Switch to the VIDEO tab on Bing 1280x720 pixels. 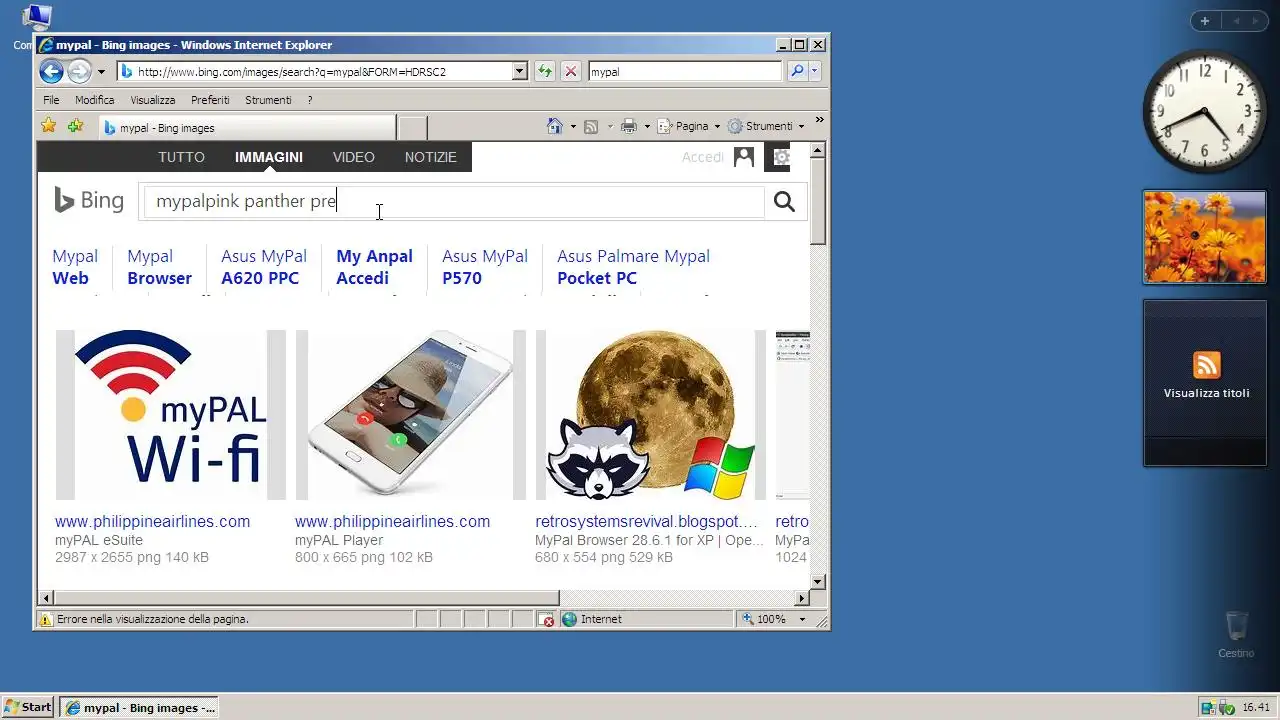tap(354, 157)
